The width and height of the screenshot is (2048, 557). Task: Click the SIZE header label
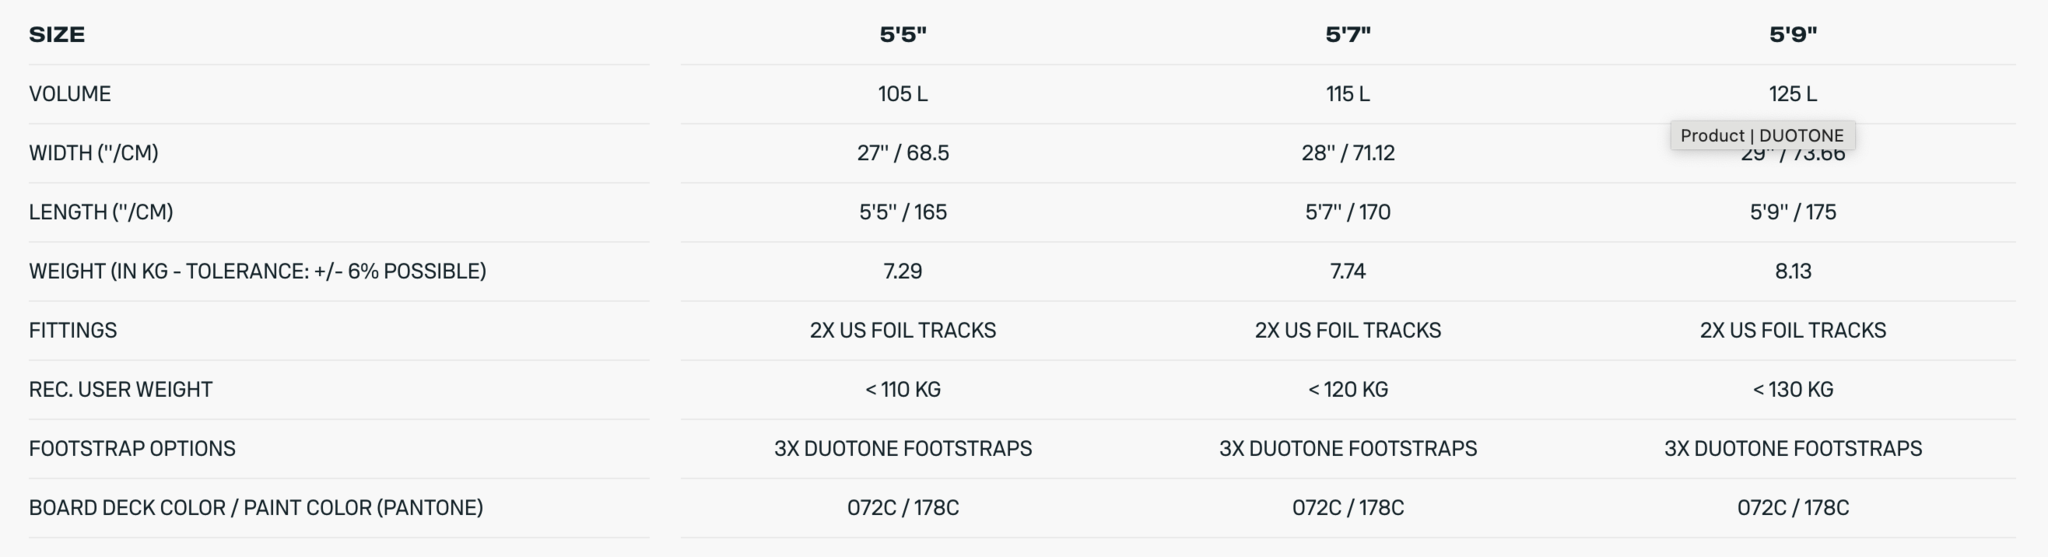pos(57,35)
